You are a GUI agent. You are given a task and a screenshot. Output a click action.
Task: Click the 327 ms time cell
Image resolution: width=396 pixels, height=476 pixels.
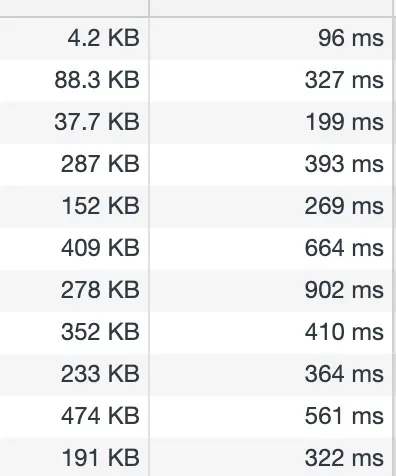[271, 81]
